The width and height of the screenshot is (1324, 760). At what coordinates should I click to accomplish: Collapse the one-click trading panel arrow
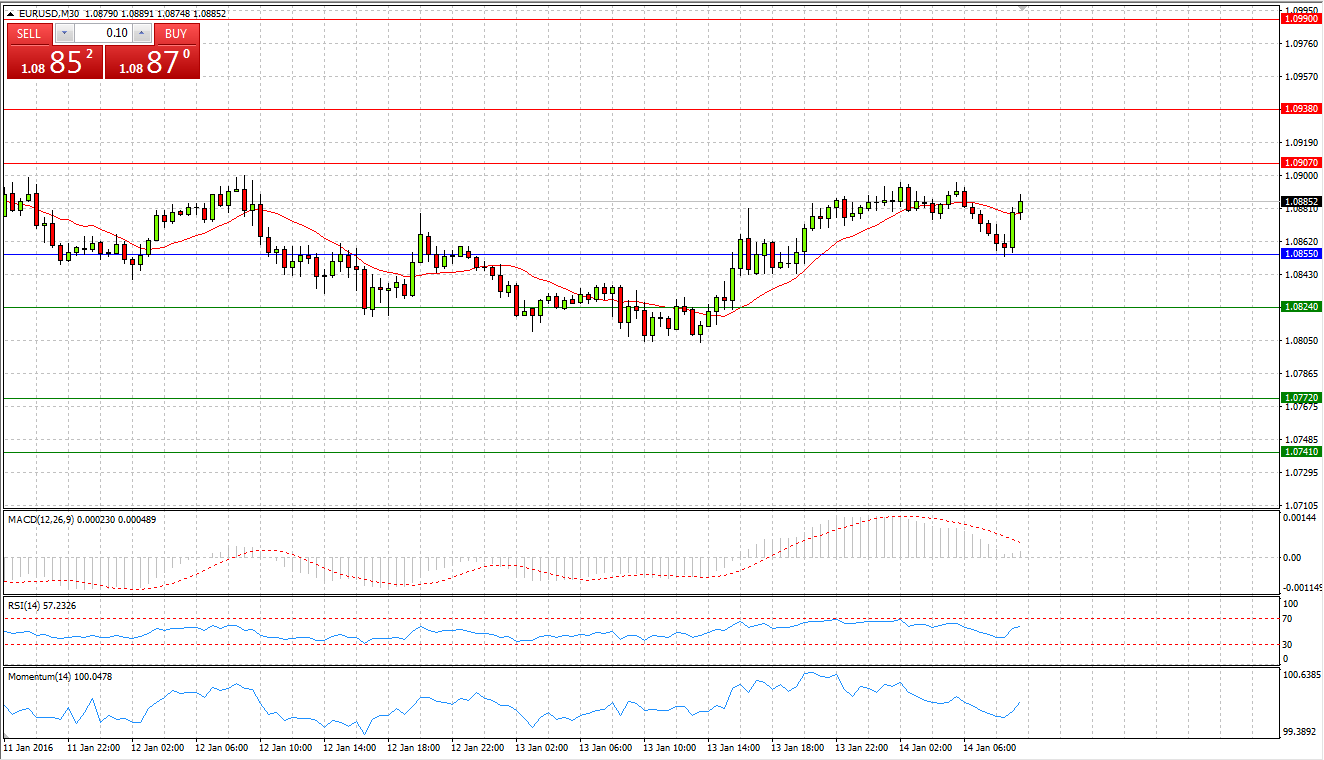tap(10, 14)
